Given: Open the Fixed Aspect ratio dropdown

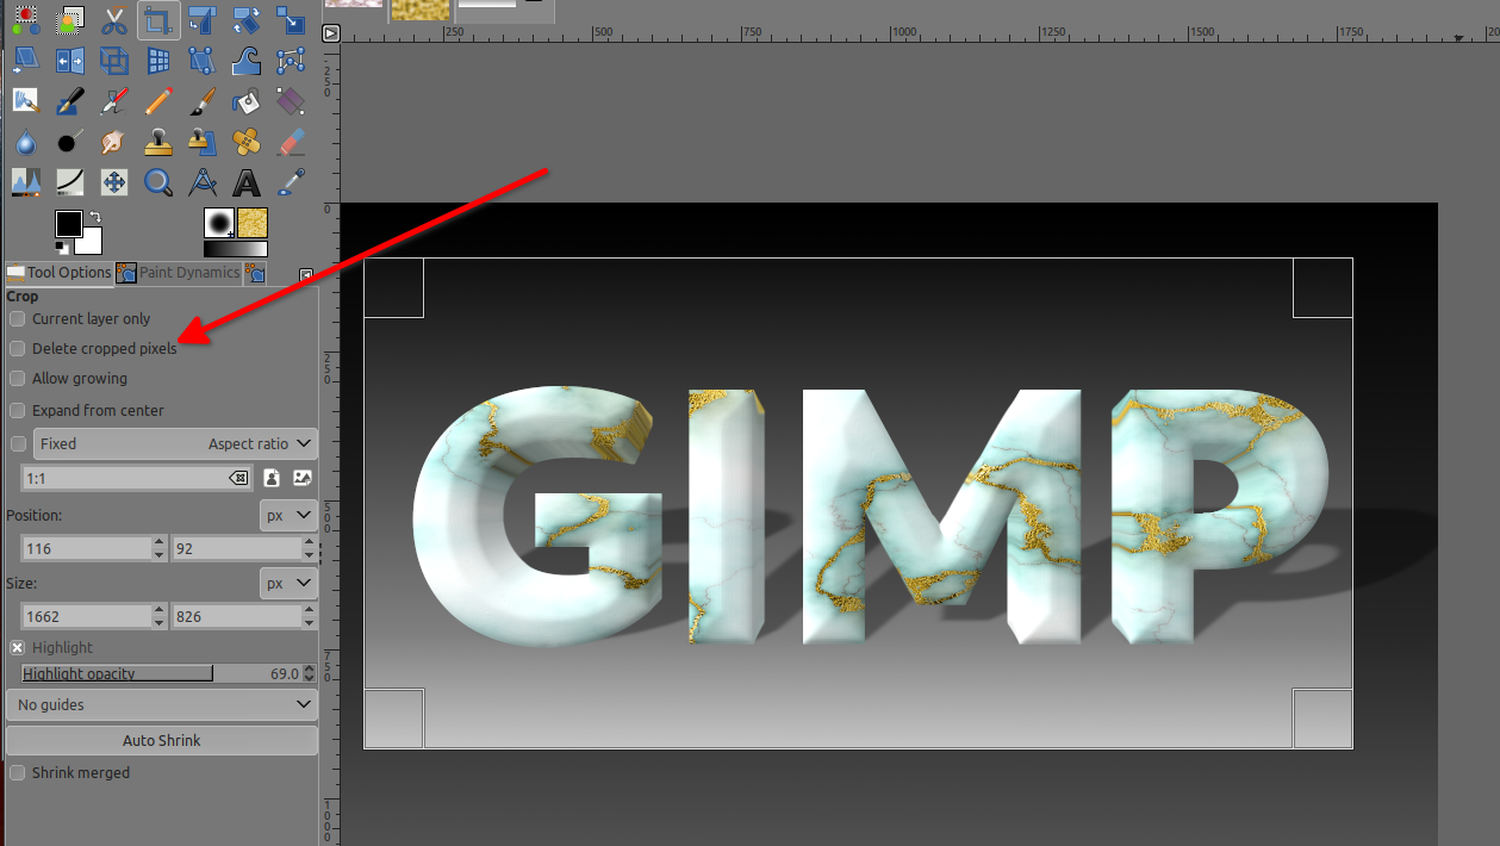Looking at the screenshot, I should click(x=175, y=444).
